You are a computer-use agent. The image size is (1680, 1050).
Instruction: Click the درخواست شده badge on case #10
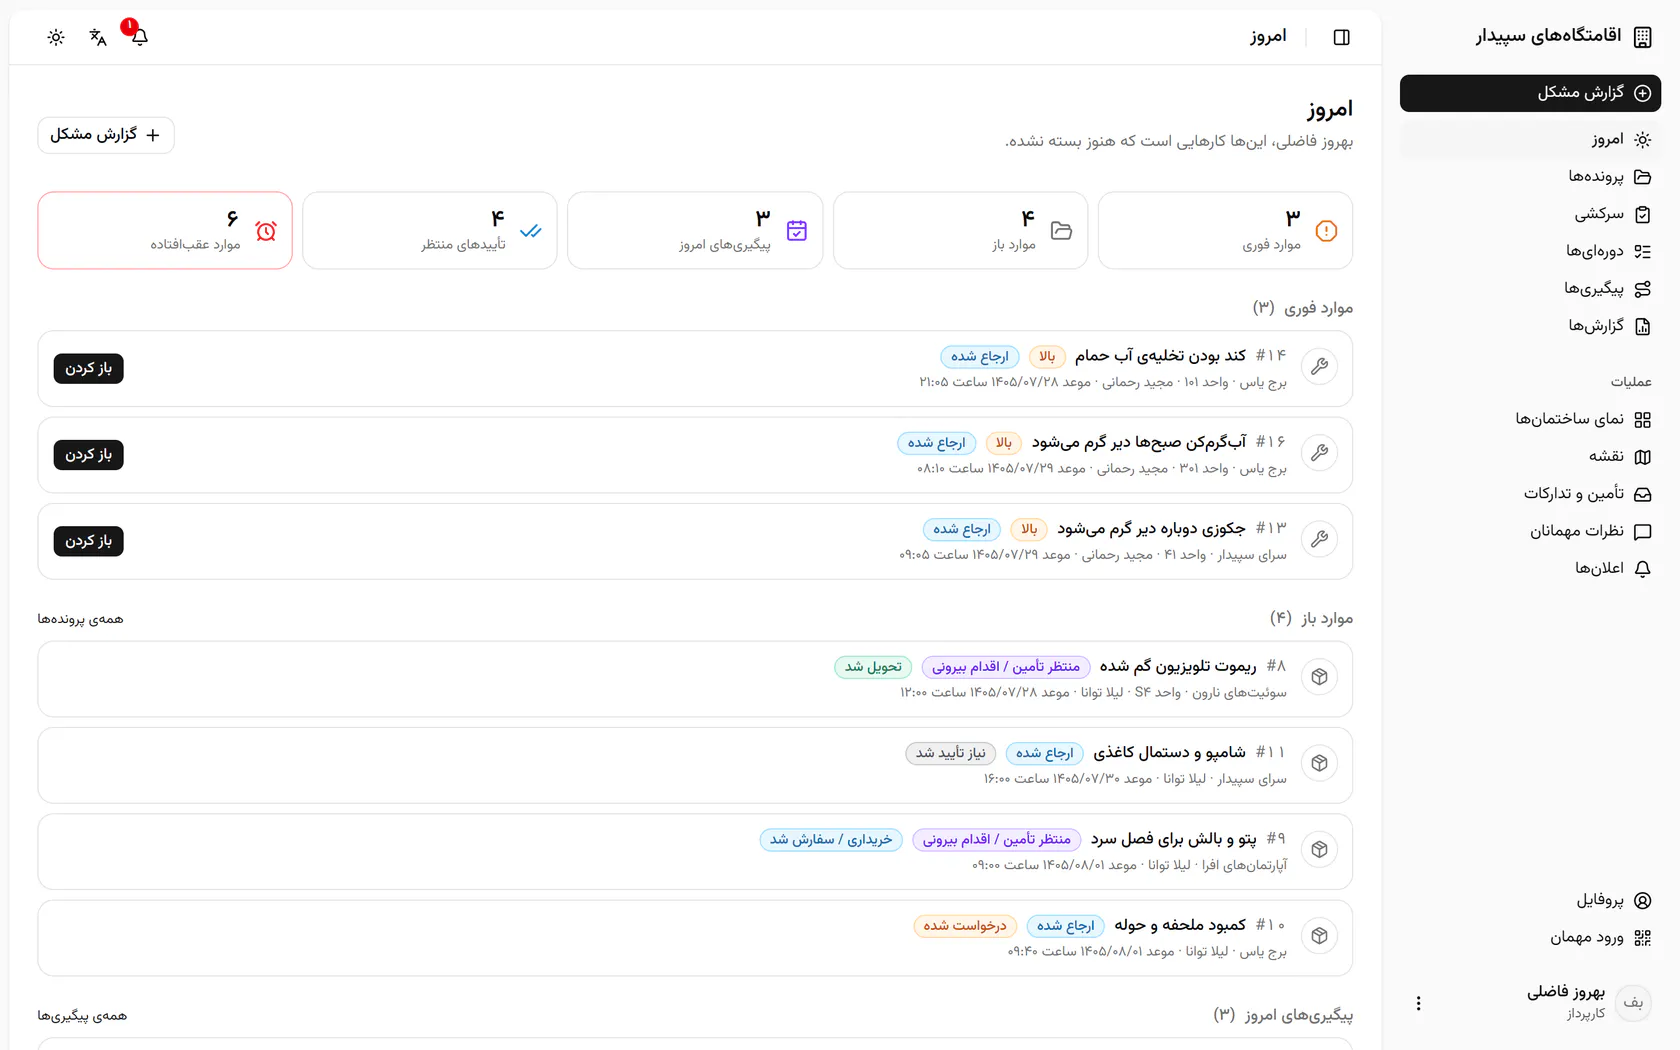tap(965, 926)
